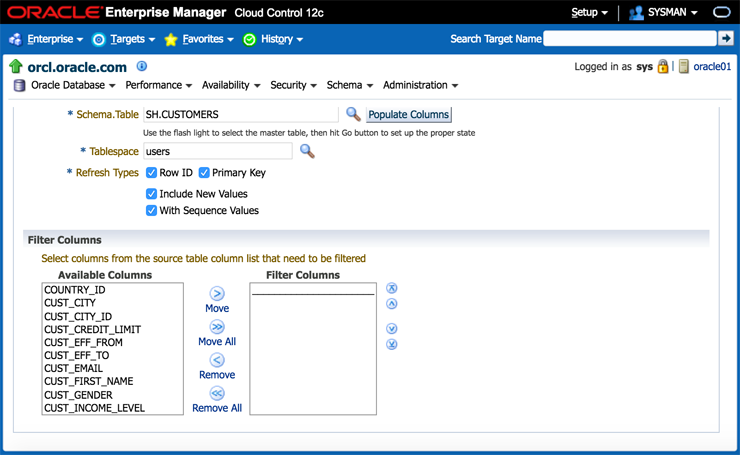The image size is (740, 455).
Task: Click the oracle01 host link
Action: click(x=712, y=67)
